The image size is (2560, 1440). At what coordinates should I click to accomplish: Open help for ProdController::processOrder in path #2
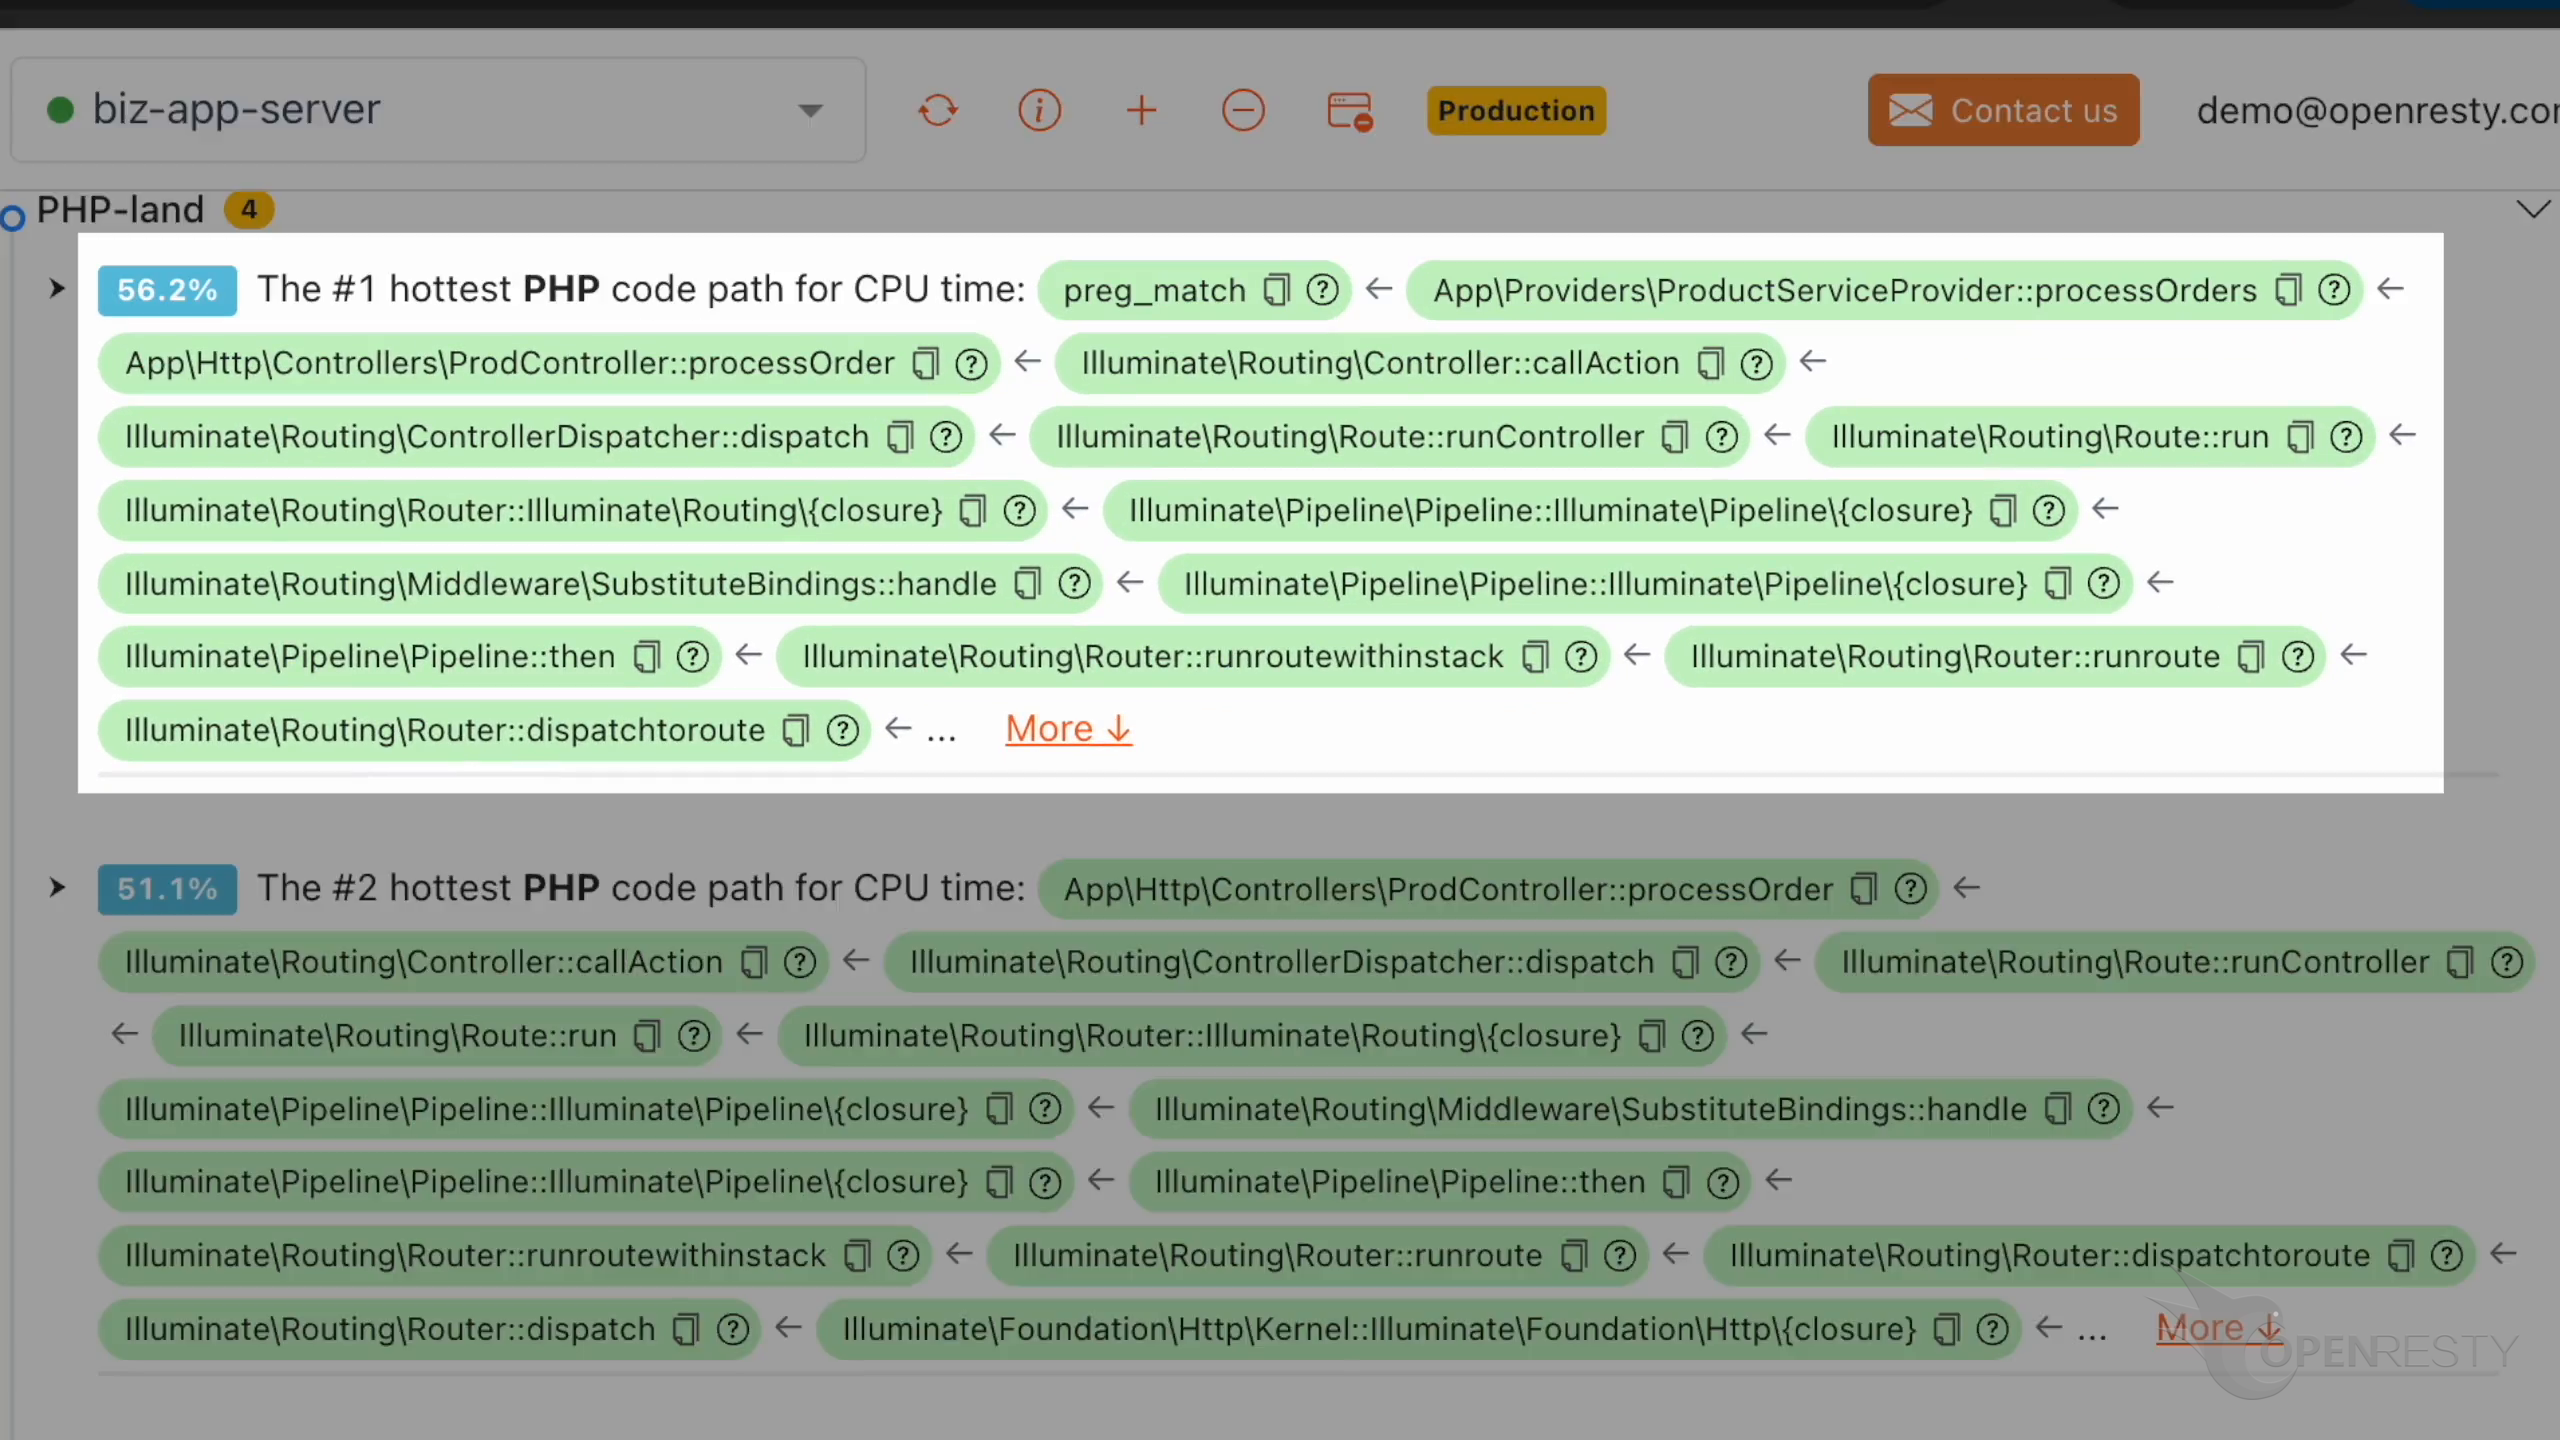(x=1911, y=889)
